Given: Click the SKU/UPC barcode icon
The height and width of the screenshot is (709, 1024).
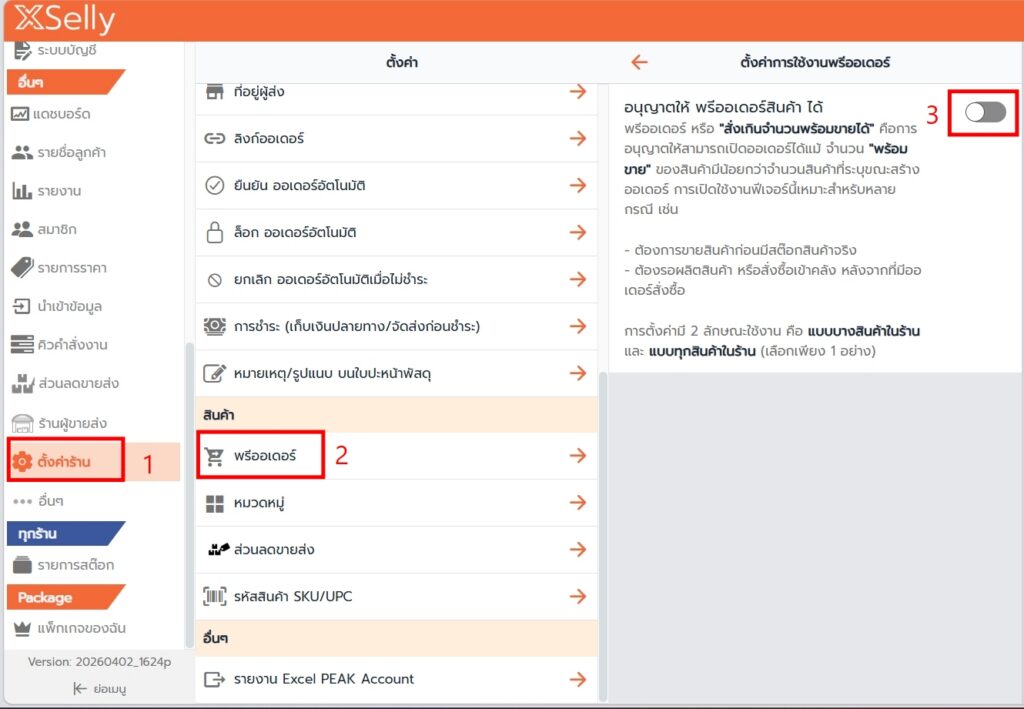Looking at the screenshot, I should click(x=214, y=597).
